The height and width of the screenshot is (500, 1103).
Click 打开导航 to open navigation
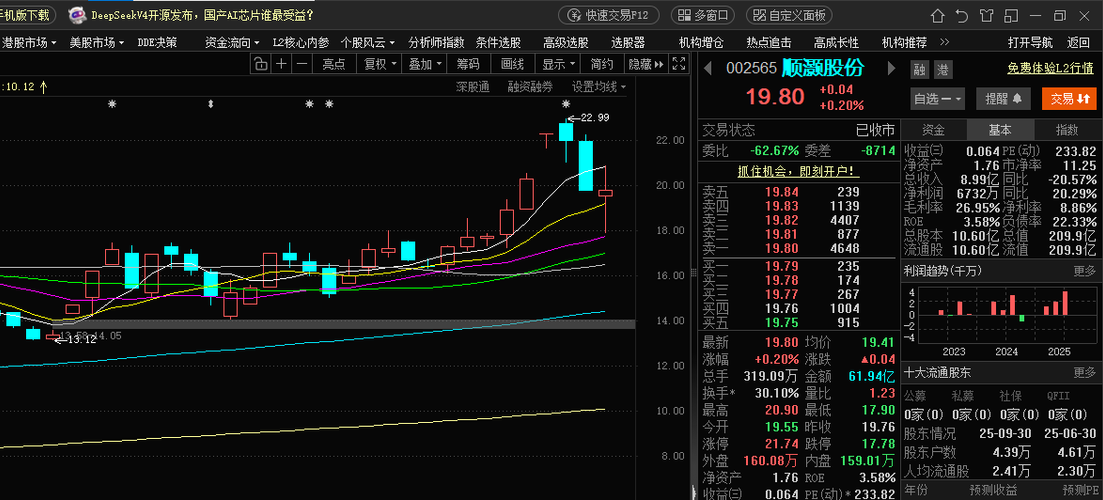pos(1031,43)
